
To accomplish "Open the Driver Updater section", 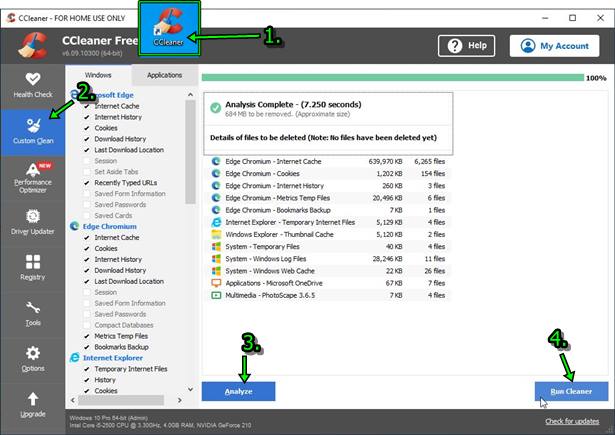I will point(33,222).
